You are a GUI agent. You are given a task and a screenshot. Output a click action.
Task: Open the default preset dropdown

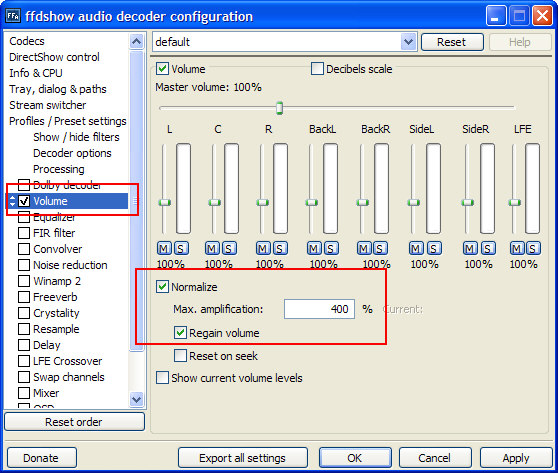[409, 42]
